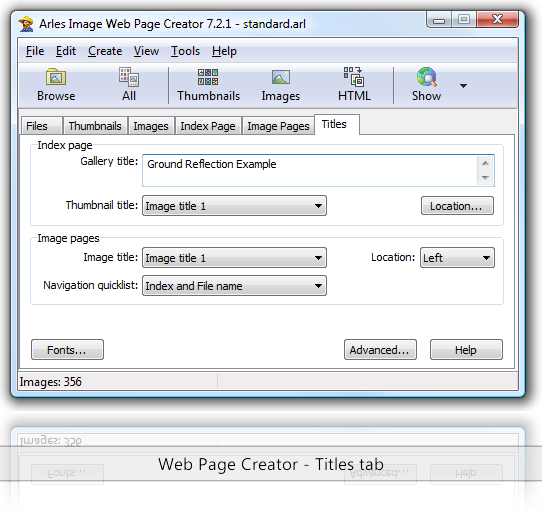Minimize the Arles window
Image resolution: width=542 pixels, height=512 pixels.
tap(439, 20)
